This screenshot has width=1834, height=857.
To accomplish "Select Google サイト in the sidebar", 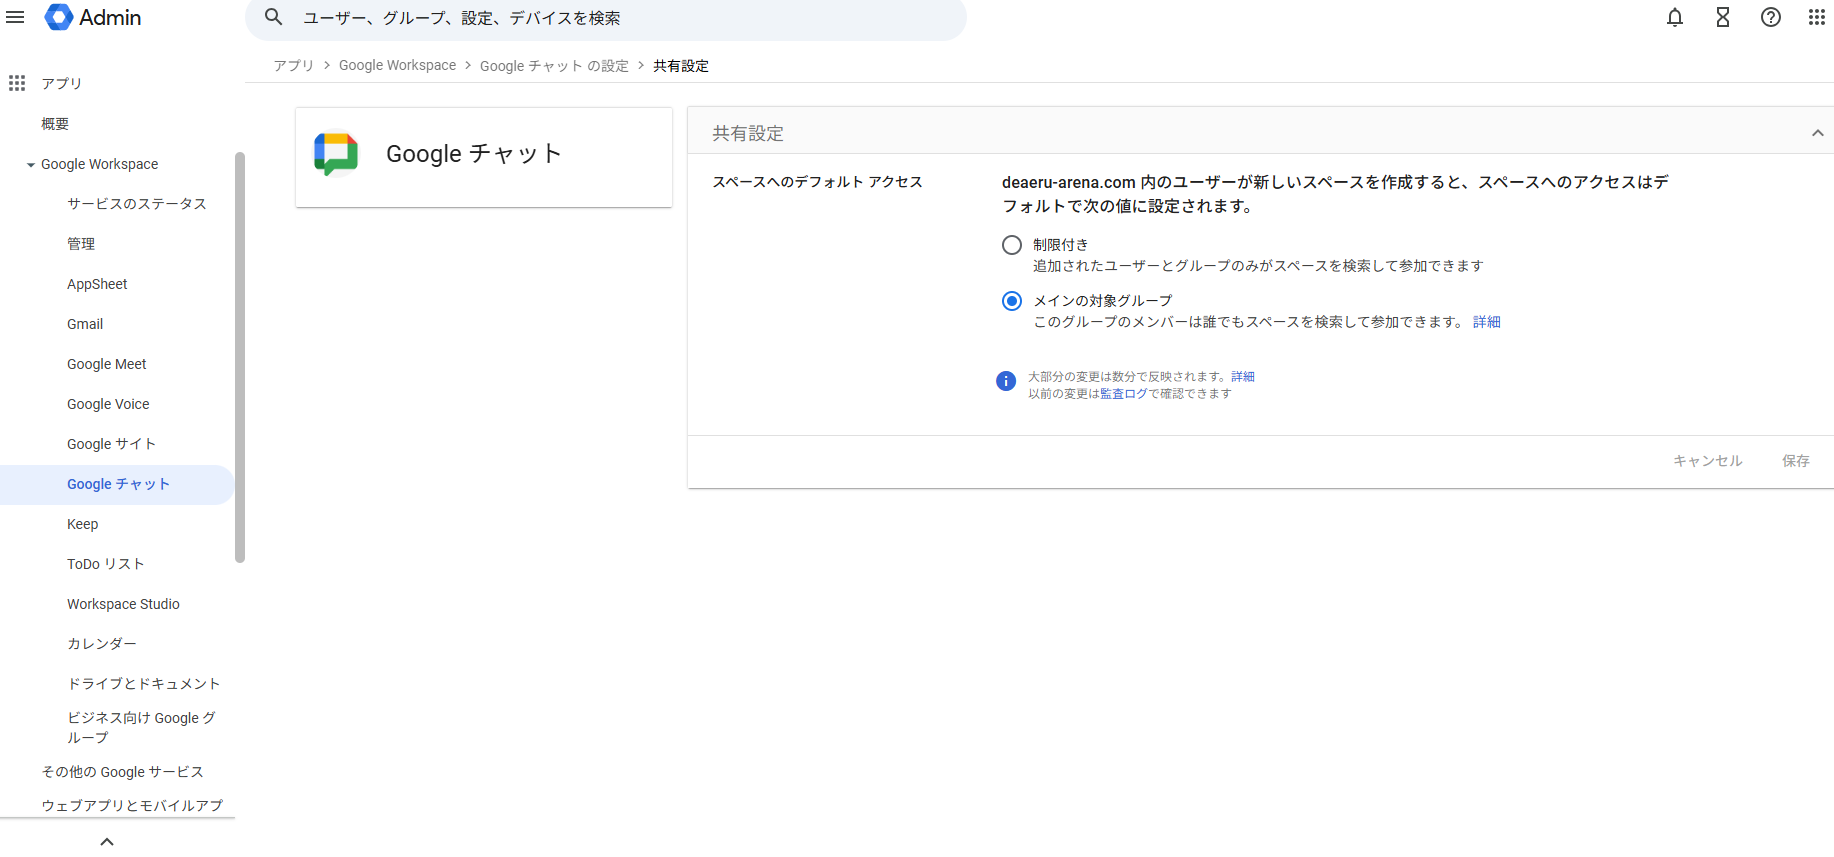I will 111,444.
